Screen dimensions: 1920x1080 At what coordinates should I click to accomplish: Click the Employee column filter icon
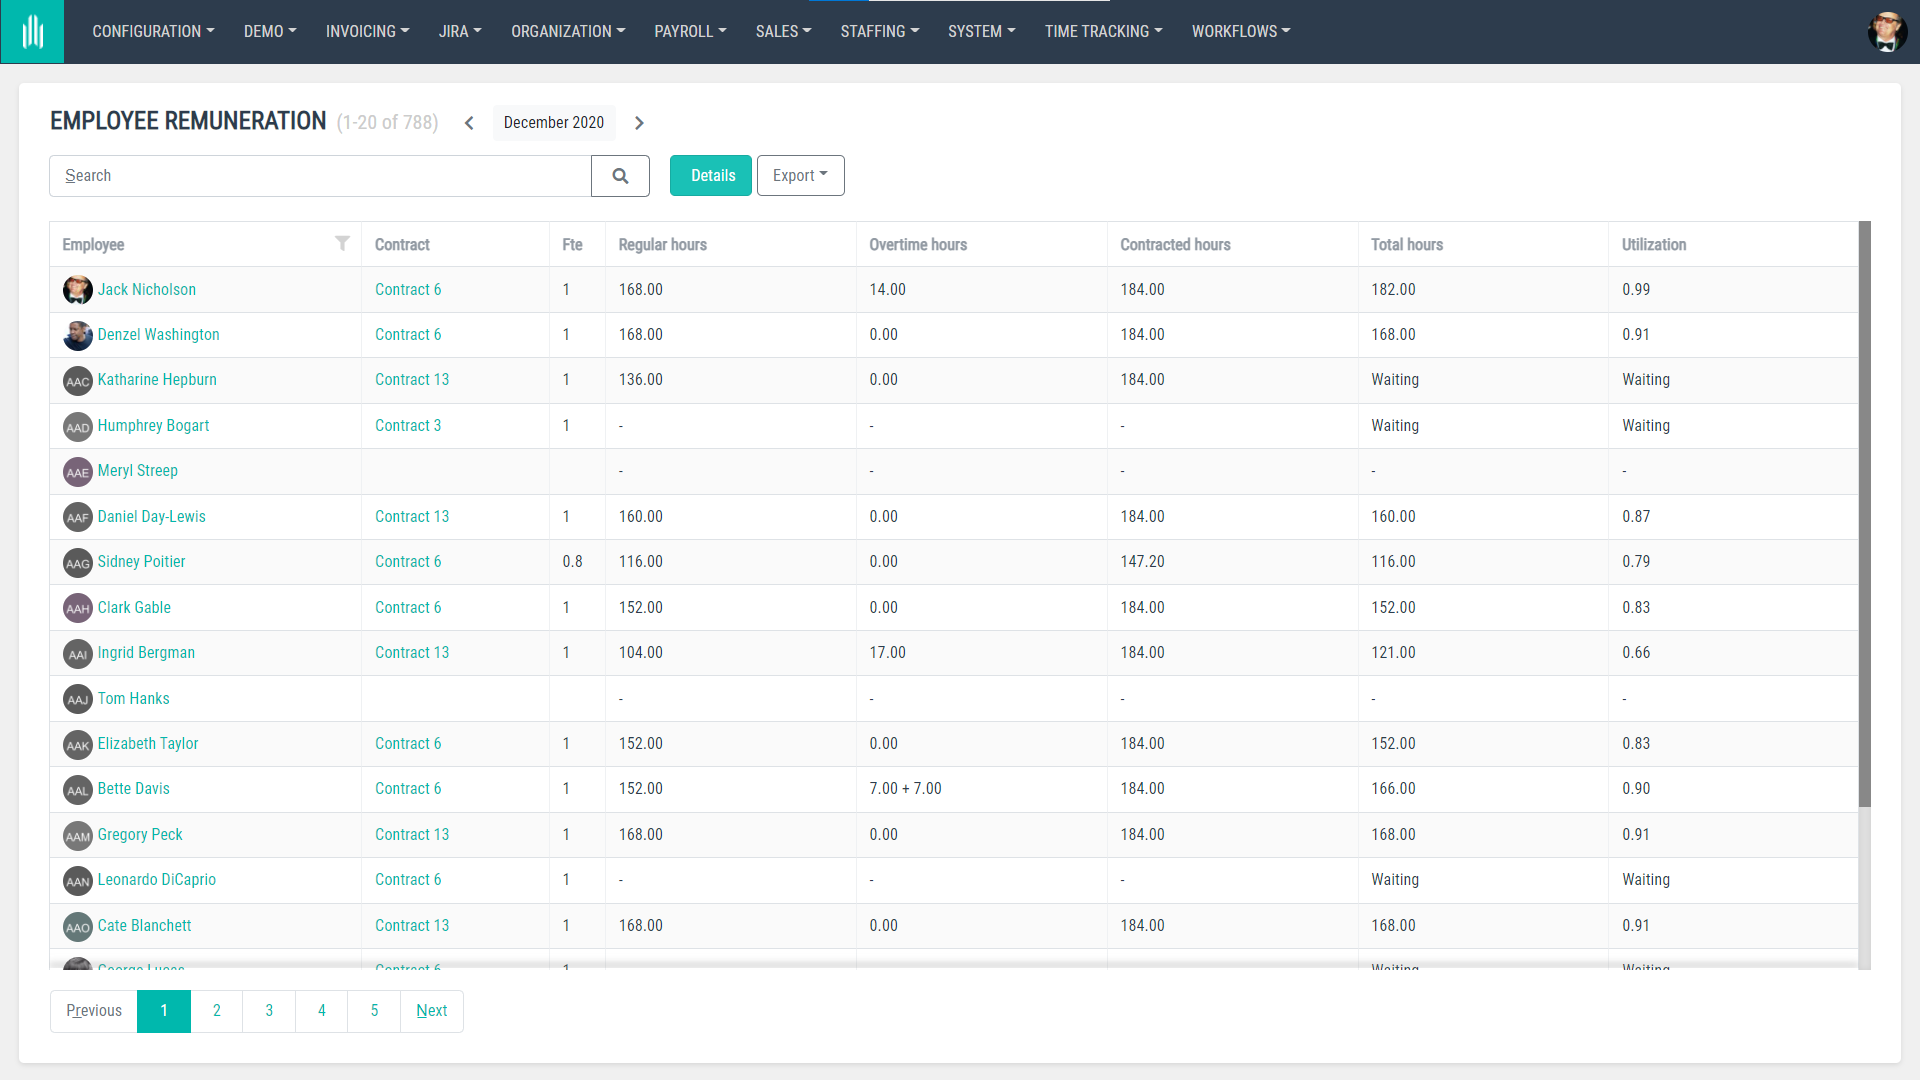click(x=342, y=243)
